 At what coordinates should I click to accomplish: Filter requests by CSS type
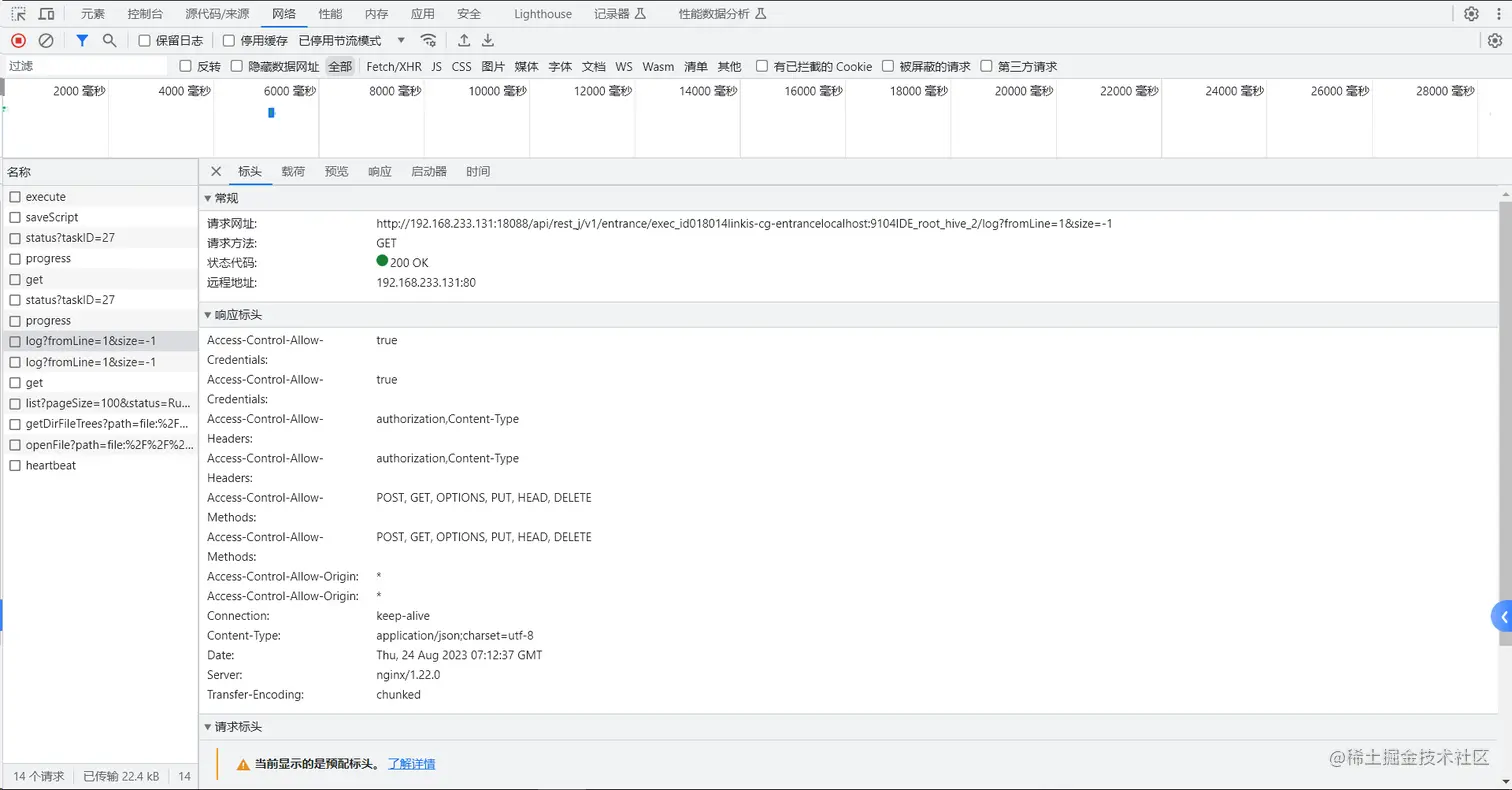click(x=461, y=67)
